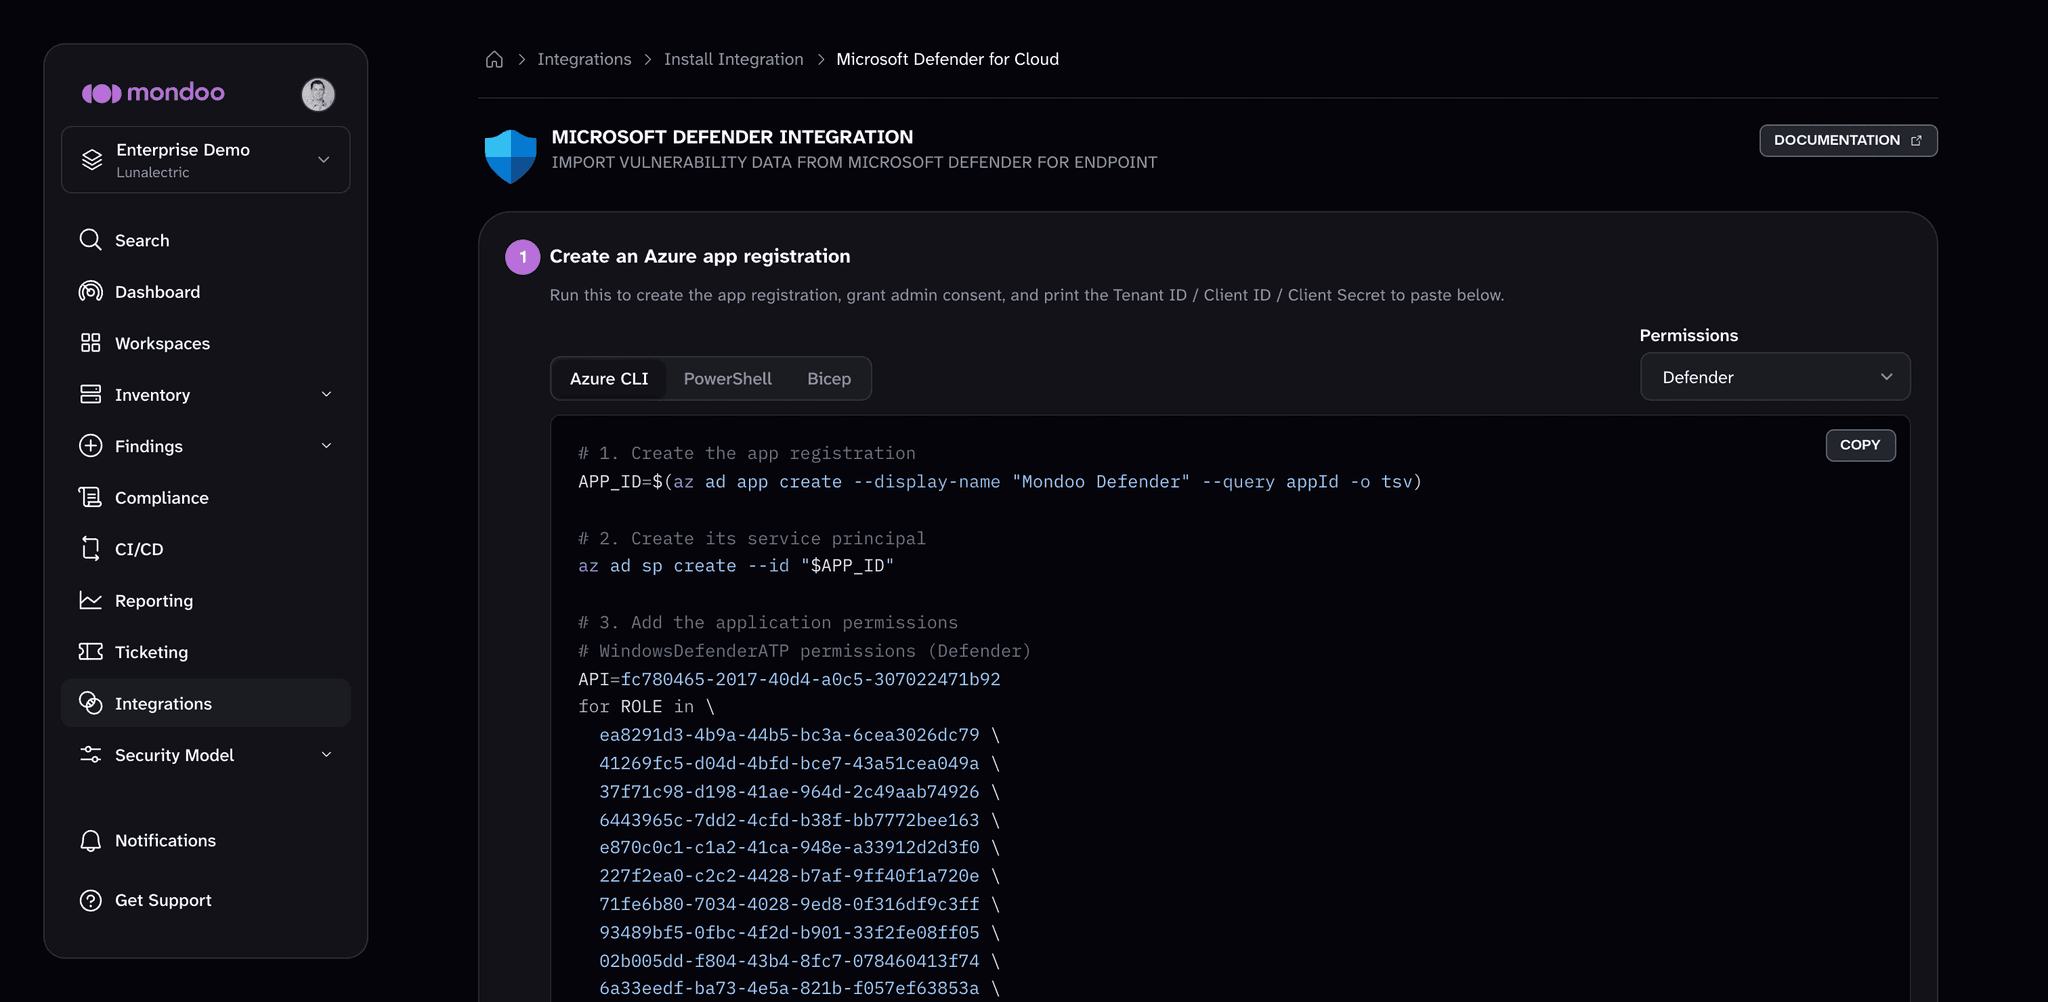Viewport: 2048px width, 1002px height.
Task: Open the Enterprise Demo space selector
Action: (x=206, y=160)
